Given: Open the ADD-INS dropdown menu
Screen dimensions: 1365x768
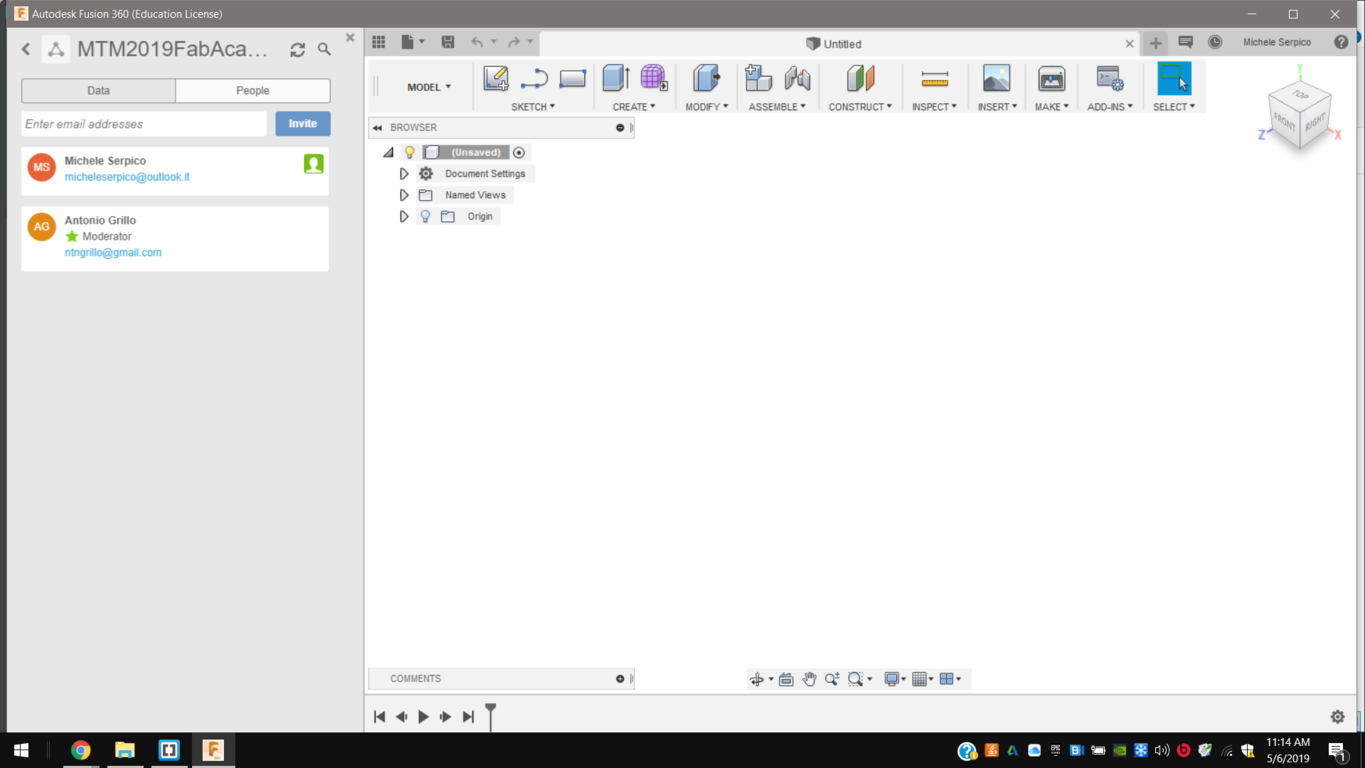Looking at the screenshot, I should 1110,106.
